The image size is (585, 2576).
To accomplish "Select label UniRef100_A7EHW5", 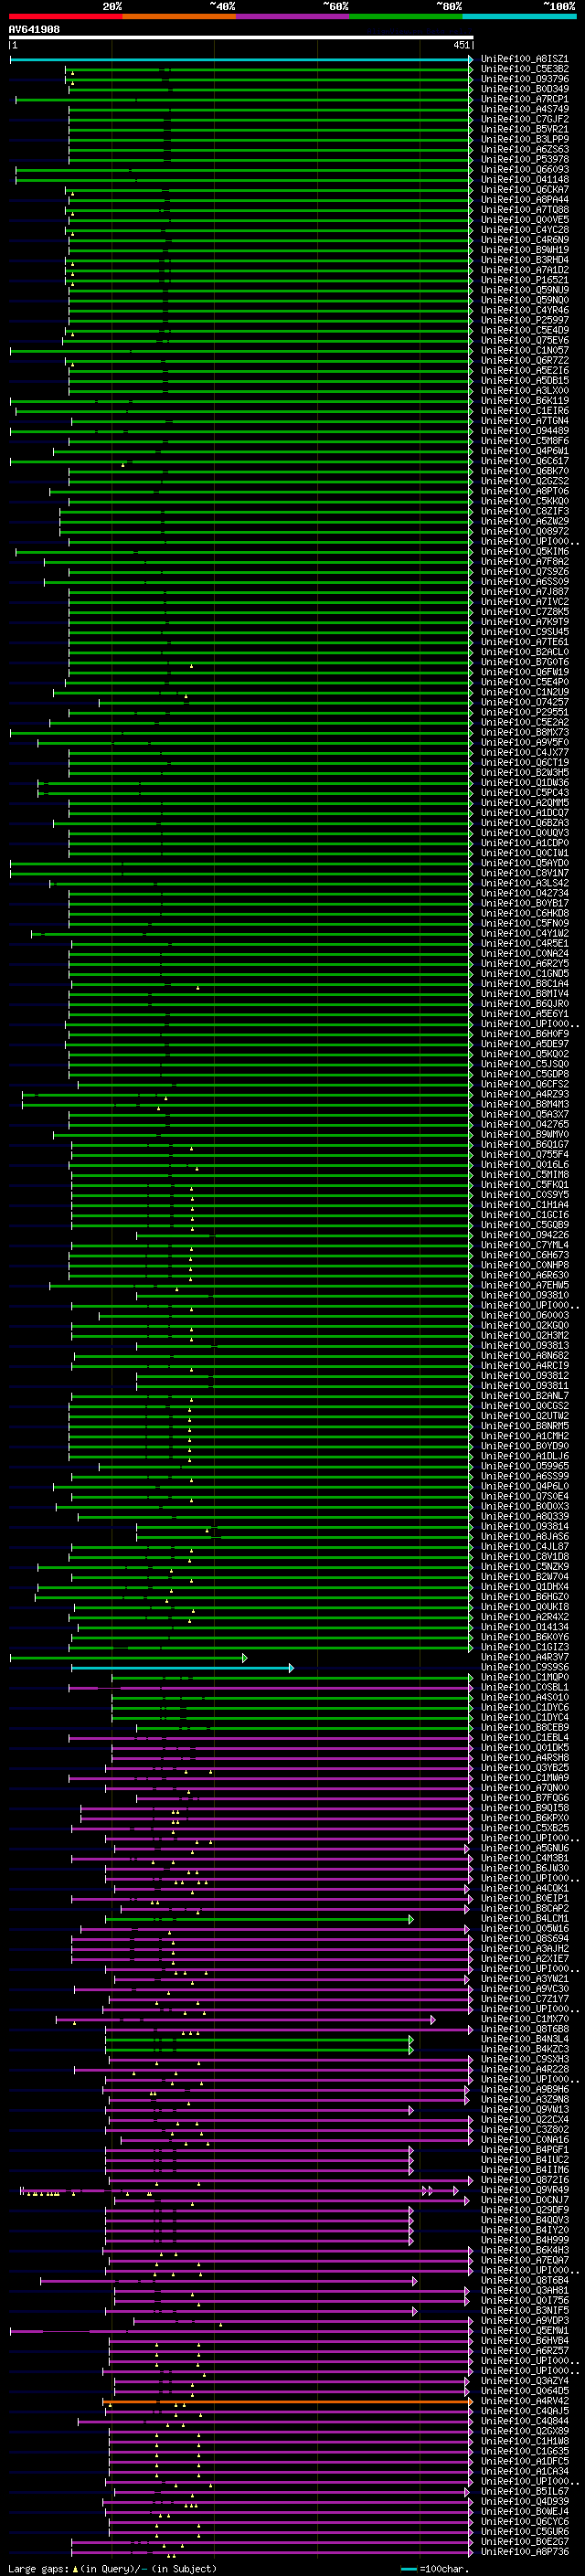I will [x=524, y=1285].
